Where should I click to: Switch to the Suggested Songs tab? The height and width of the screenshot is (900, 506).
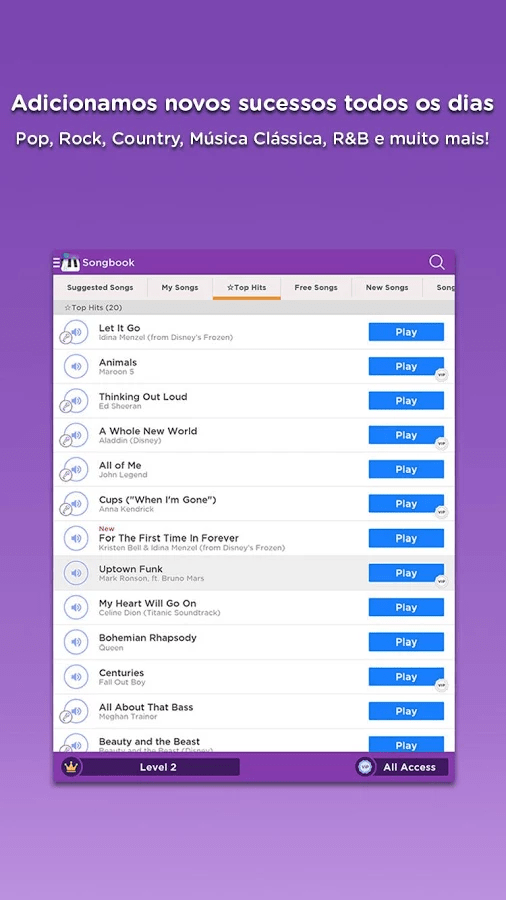100,288
